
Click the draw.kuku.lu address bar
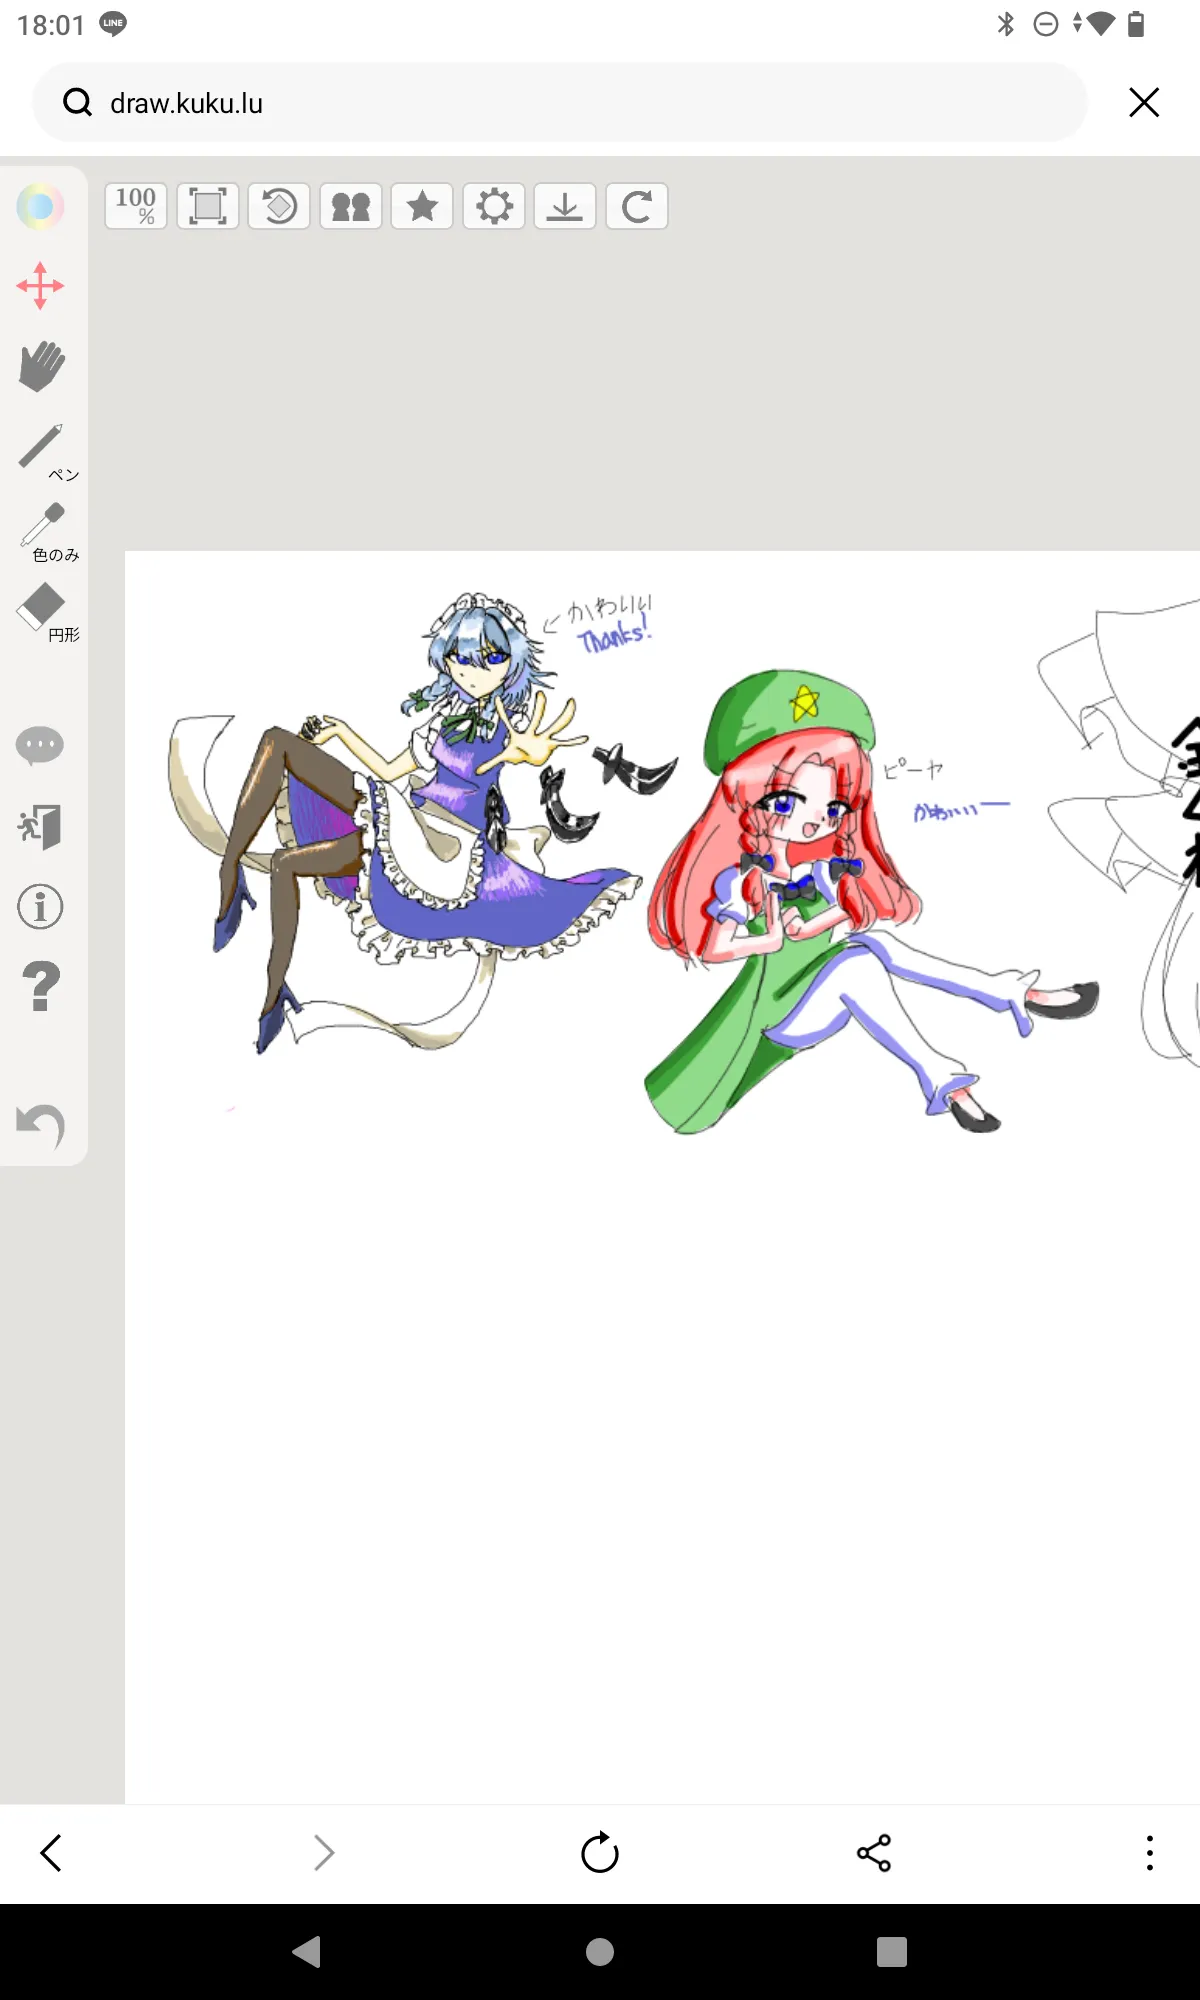560,102
